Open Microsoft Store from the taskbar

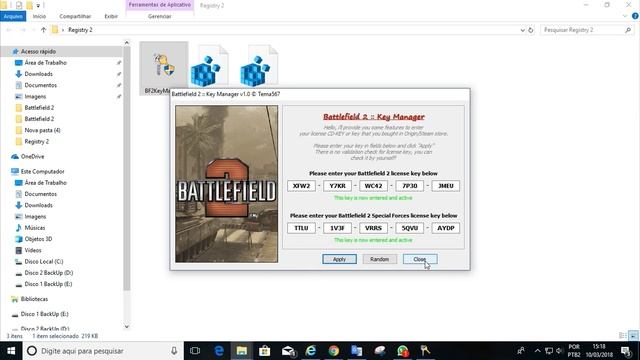pyautogui.click(x=264, y=351)
